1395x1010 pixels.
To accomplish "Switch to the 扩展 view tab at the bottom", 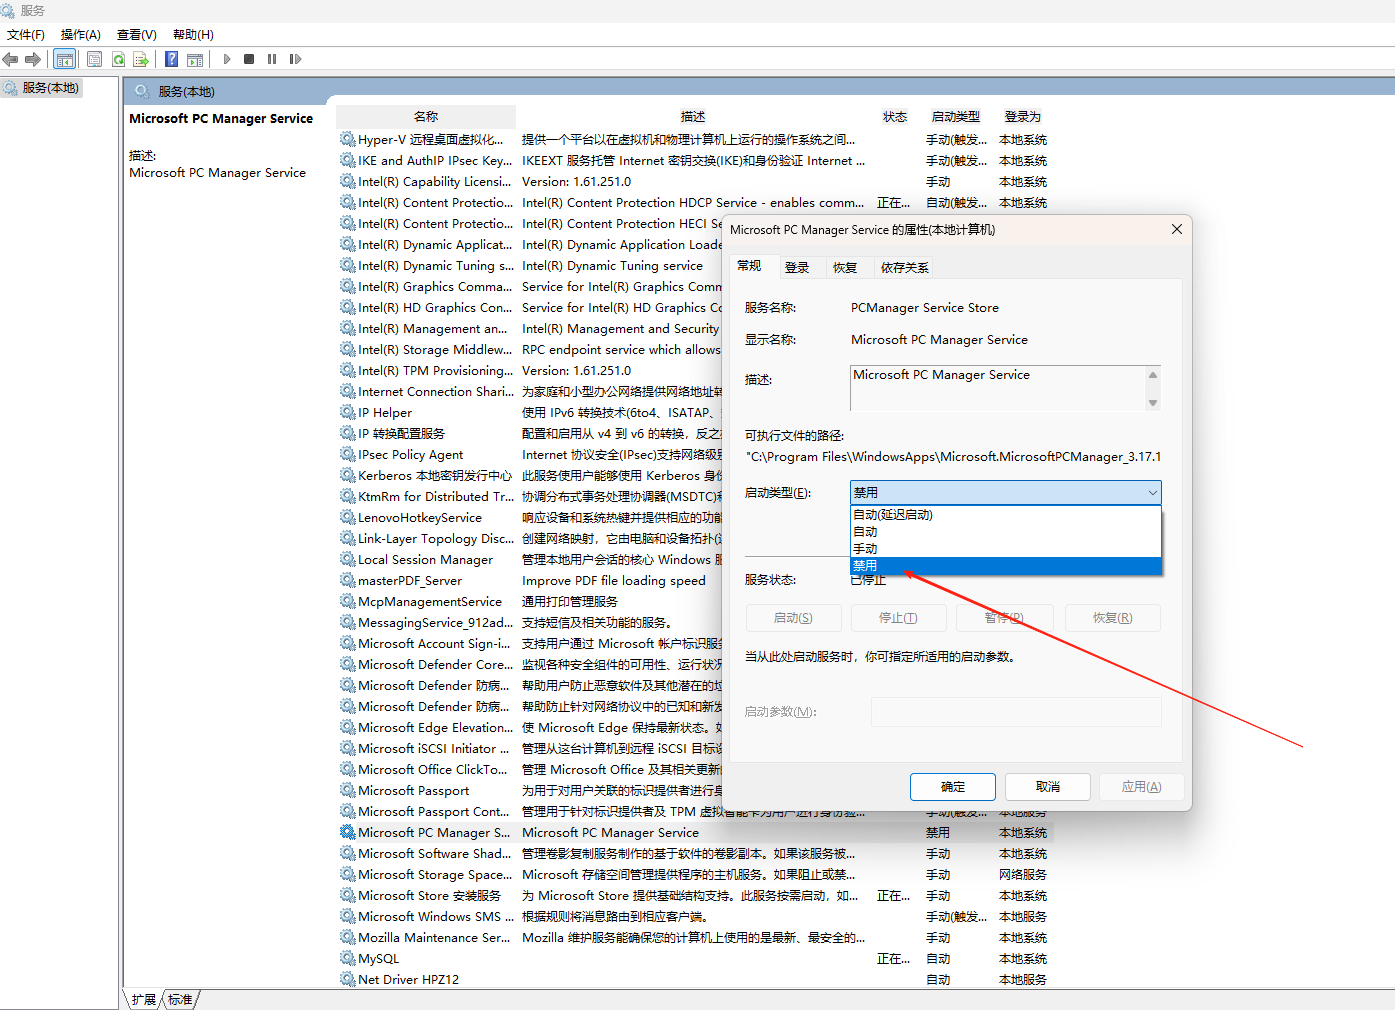I will [144, 999].
